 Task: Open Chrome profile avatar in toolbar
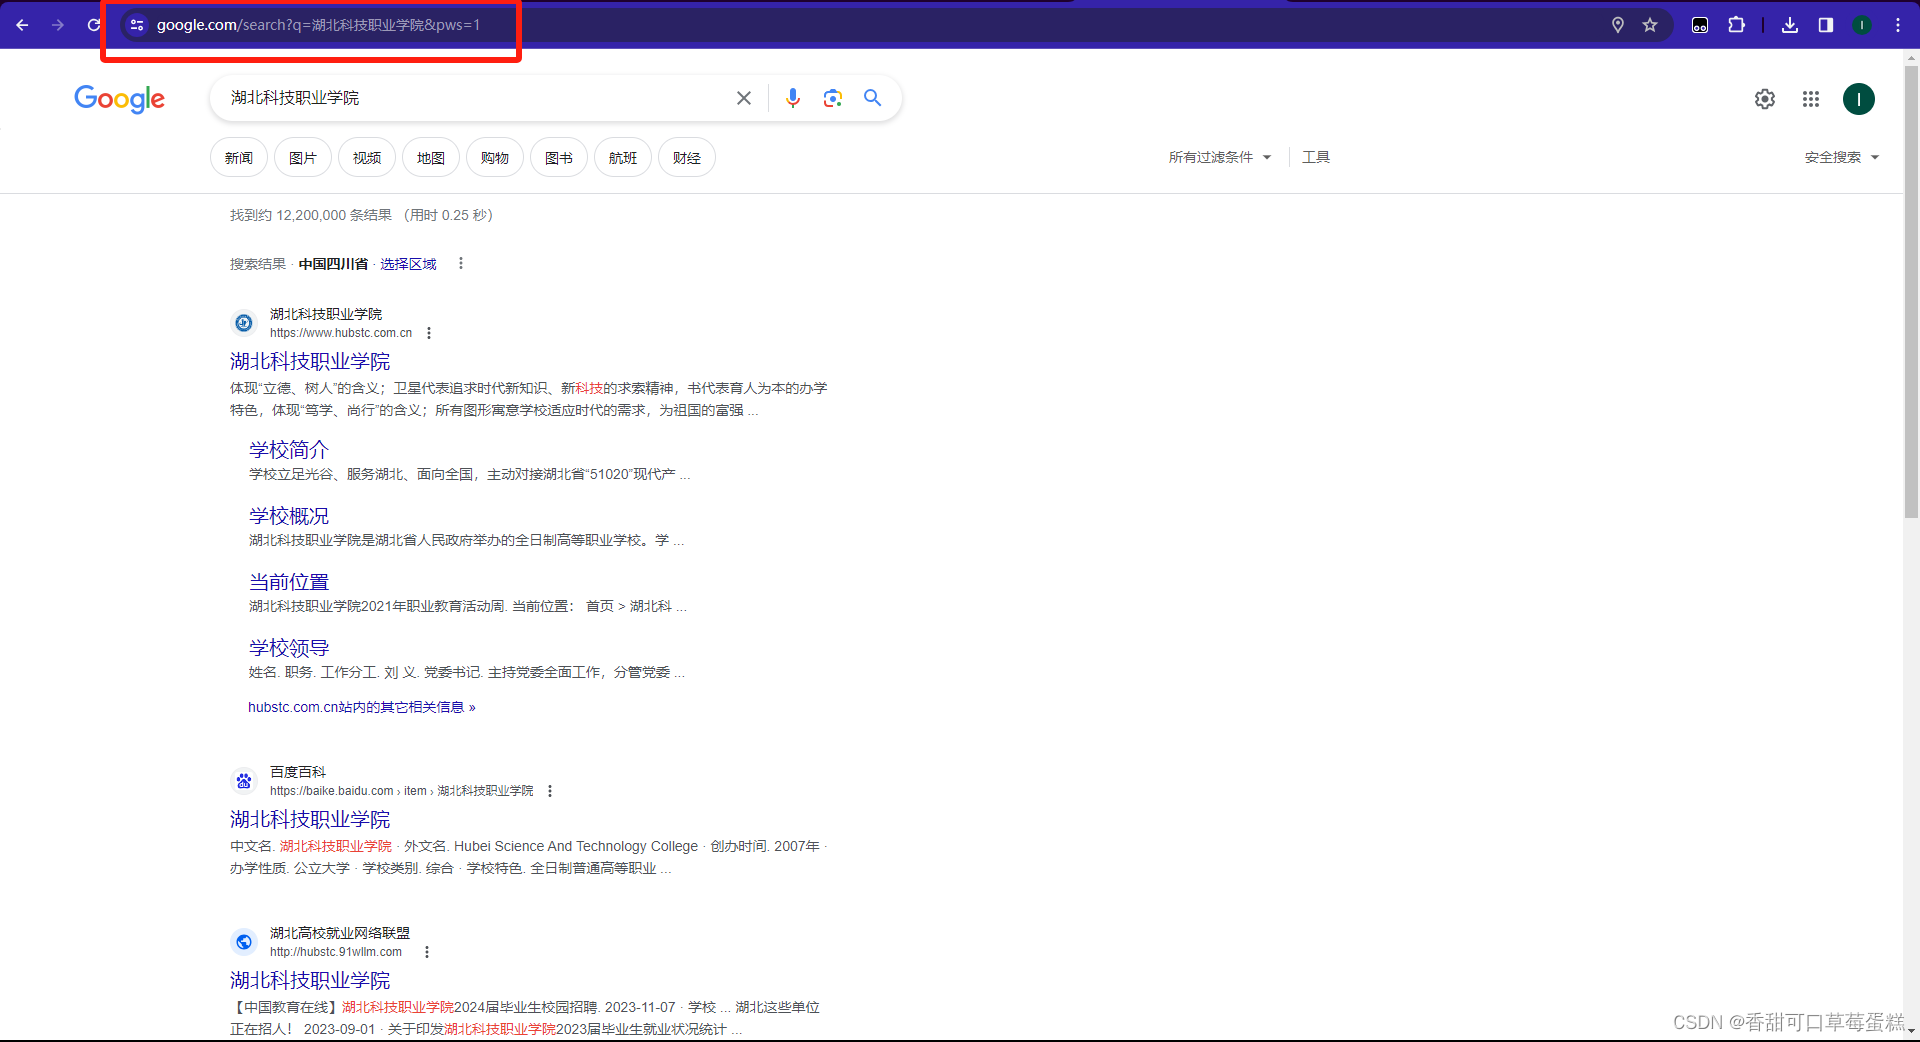[x=1862, y=25]
